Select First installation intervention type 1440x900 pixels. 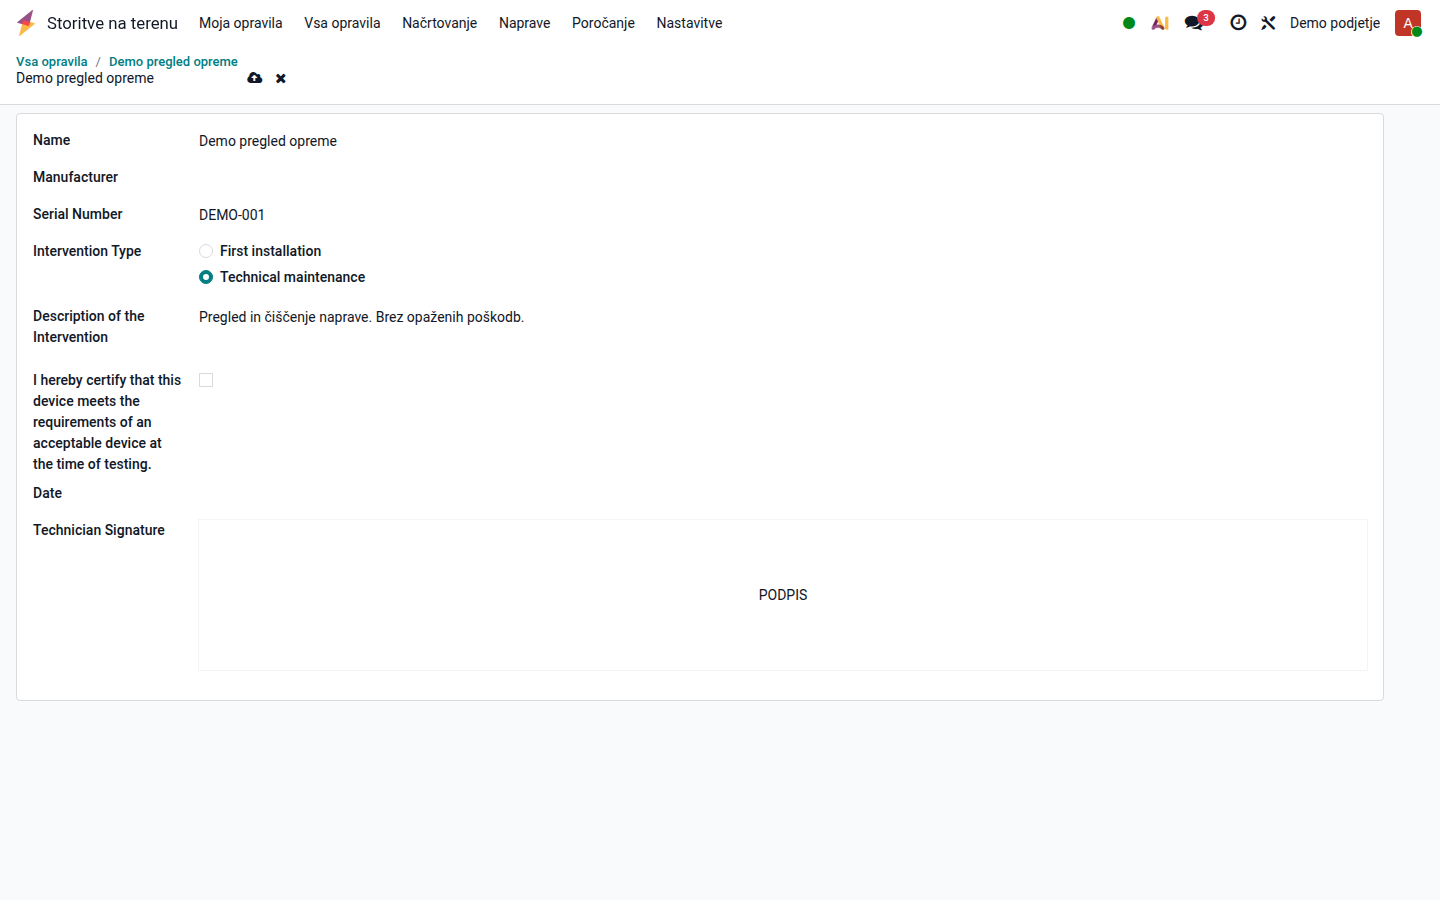(206, 251)
